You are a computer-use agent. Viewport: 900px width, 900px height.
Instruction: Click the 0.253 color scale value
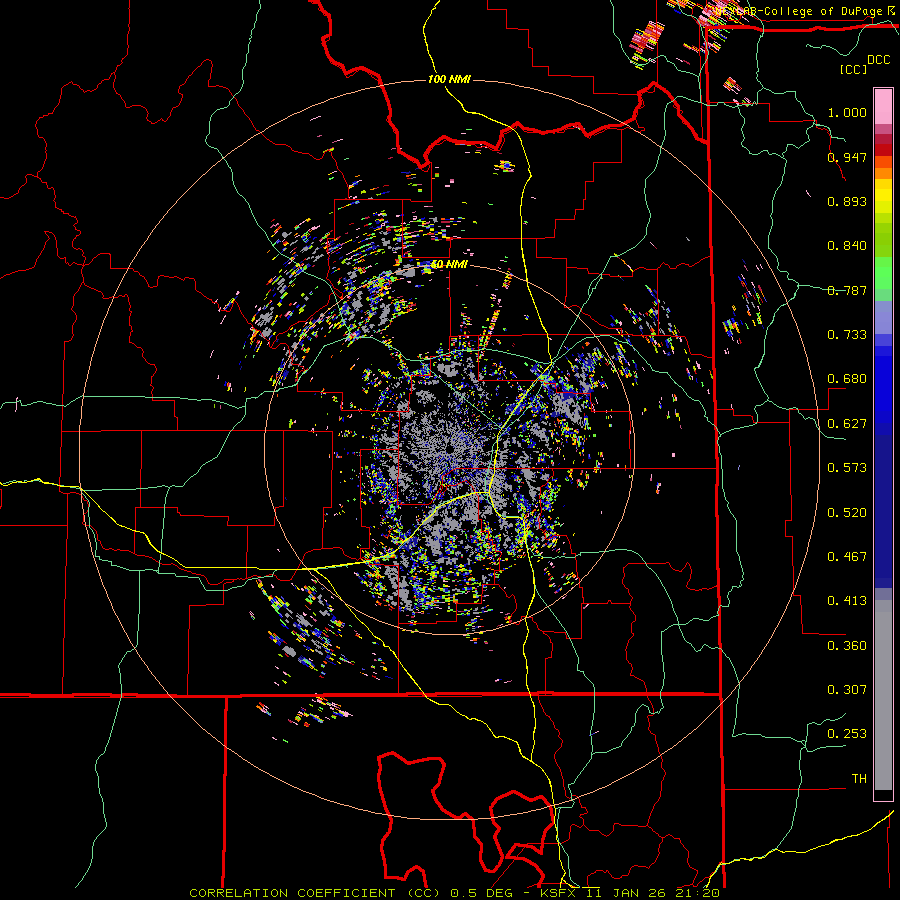(x=847, y=734)
